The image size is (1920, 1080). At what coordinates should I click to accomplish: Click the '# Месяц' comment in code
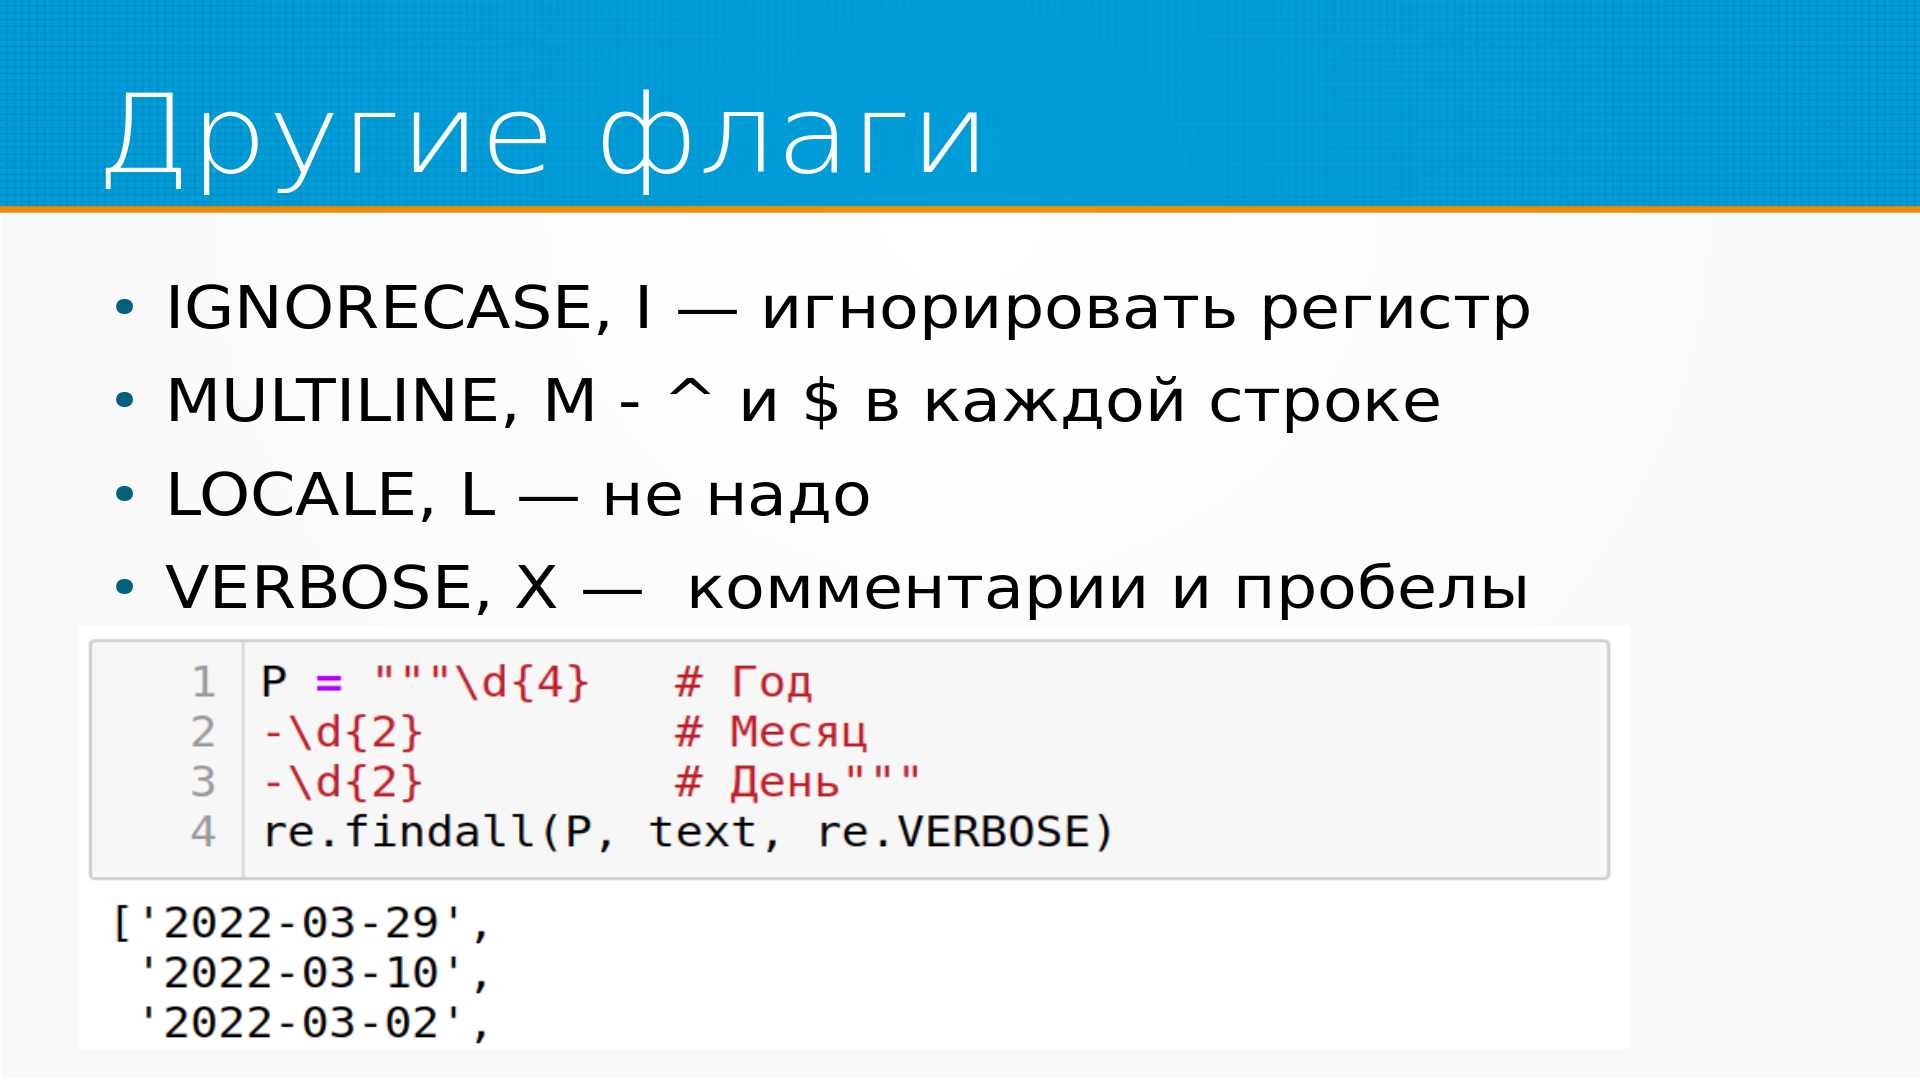tap(770, 733)
